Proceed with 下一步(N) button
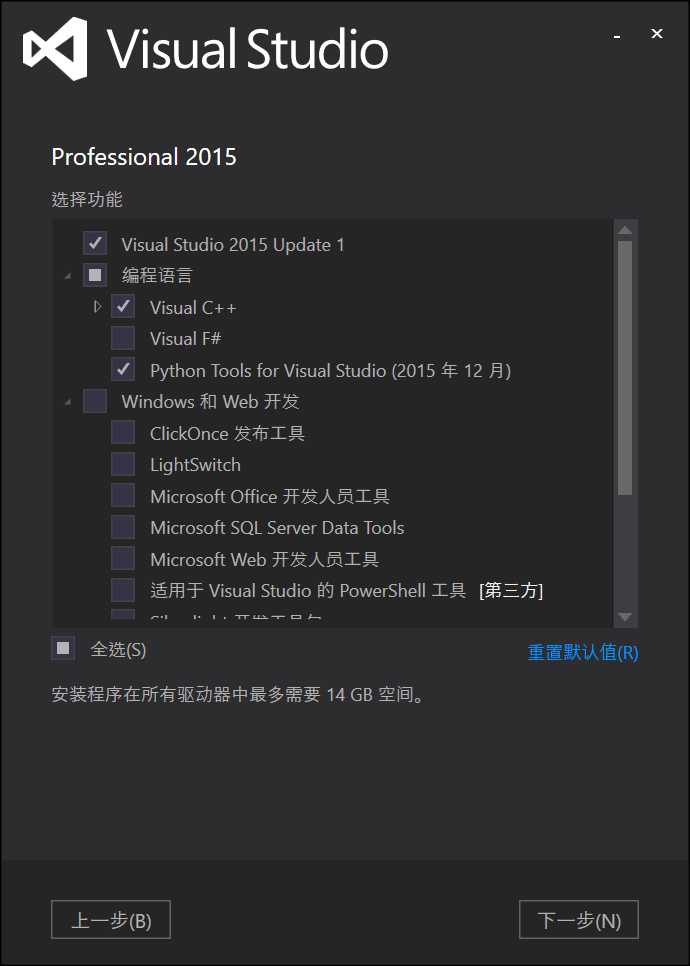Viewport: 690px width, 966px height. point(578,920)
